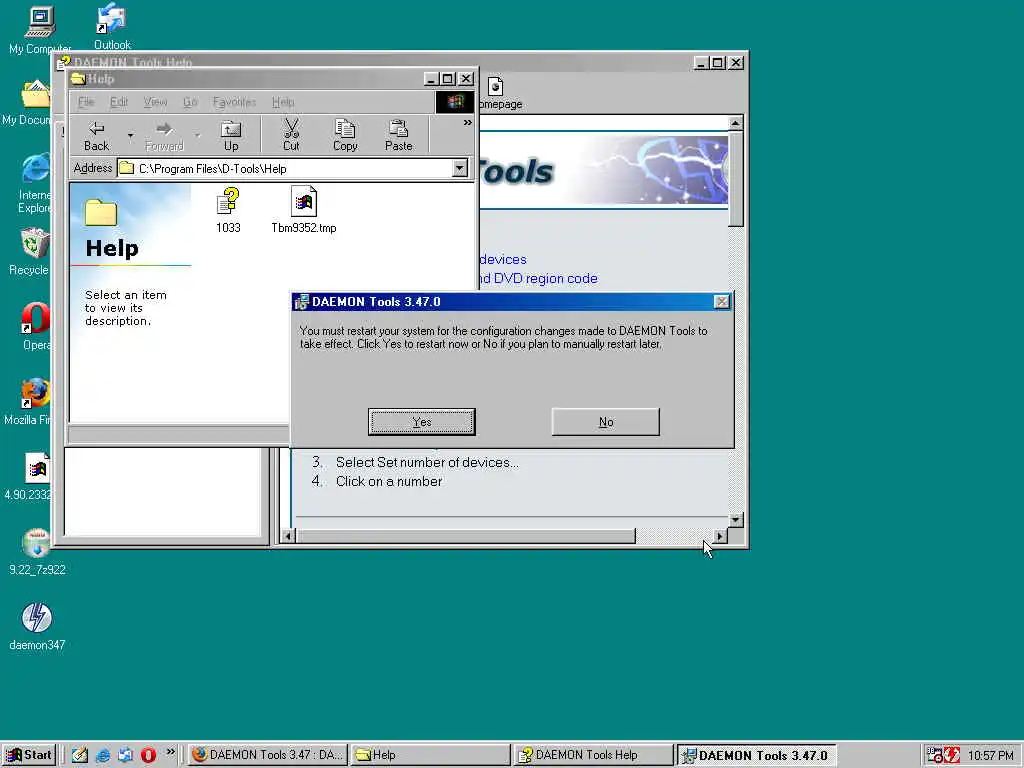This screenshot has width=1024, height=768.
Task: Click scroll down arrow in DAEMON Tools Help
Action: (x=735, y=520)
